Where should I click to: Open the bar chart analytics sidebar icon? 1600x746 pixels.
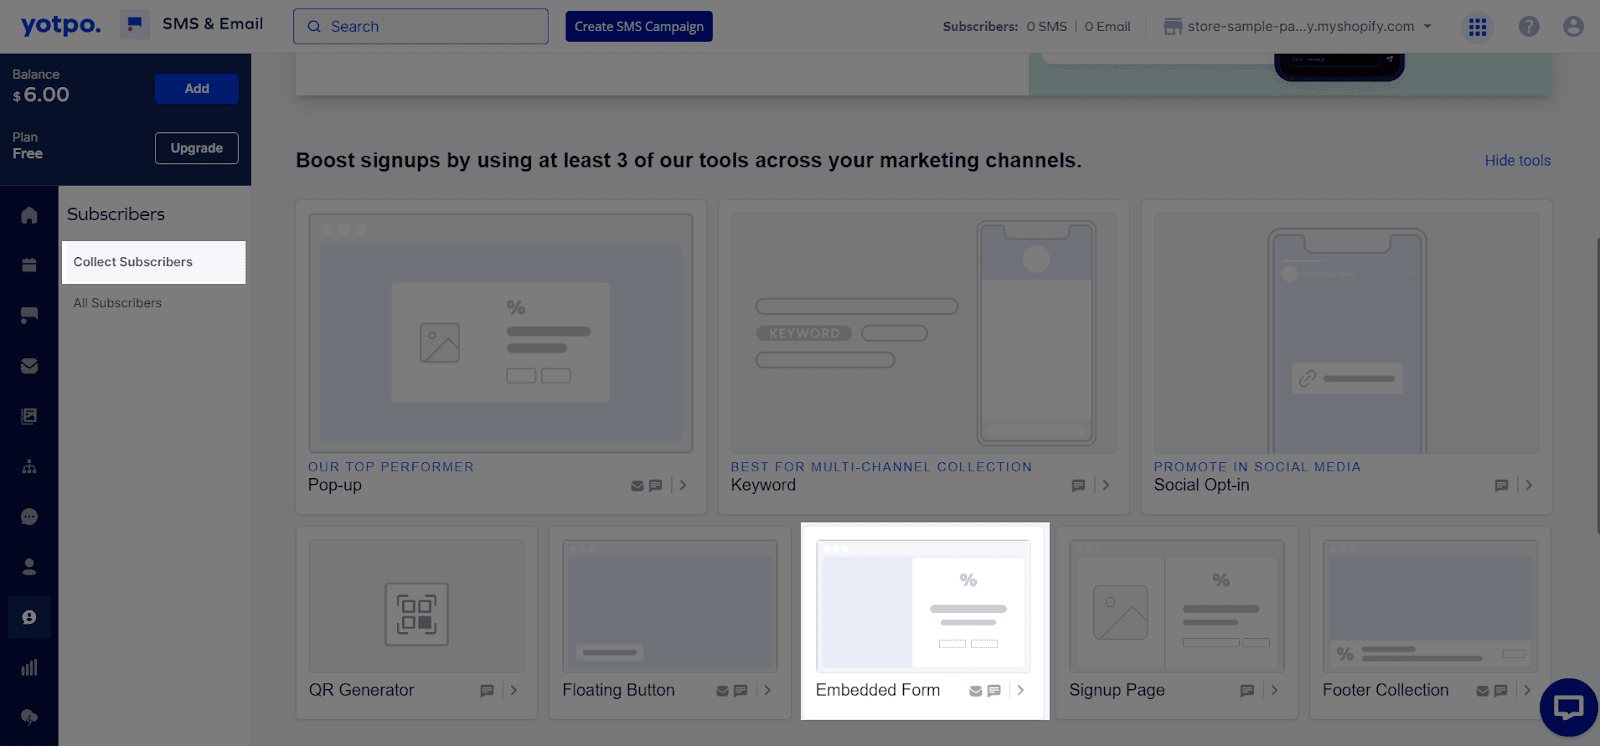click(x=29, y=667)
